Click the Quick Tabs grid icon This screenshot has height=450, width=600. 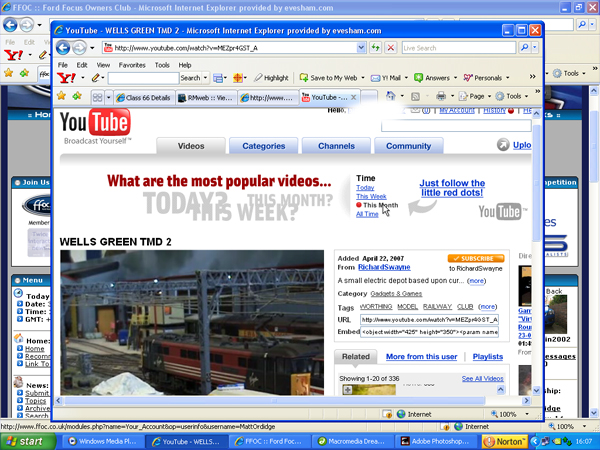tap(98, 98)
